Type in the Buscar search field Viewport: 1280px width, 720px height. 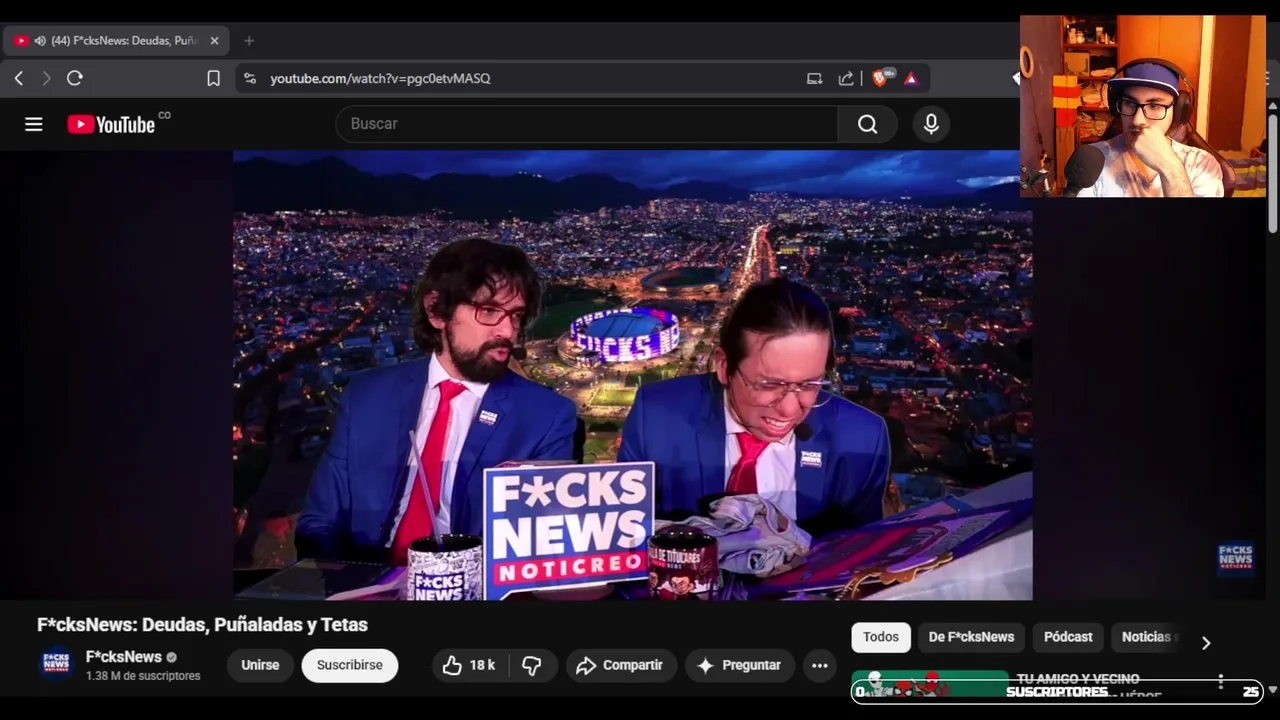coord(587,124)
